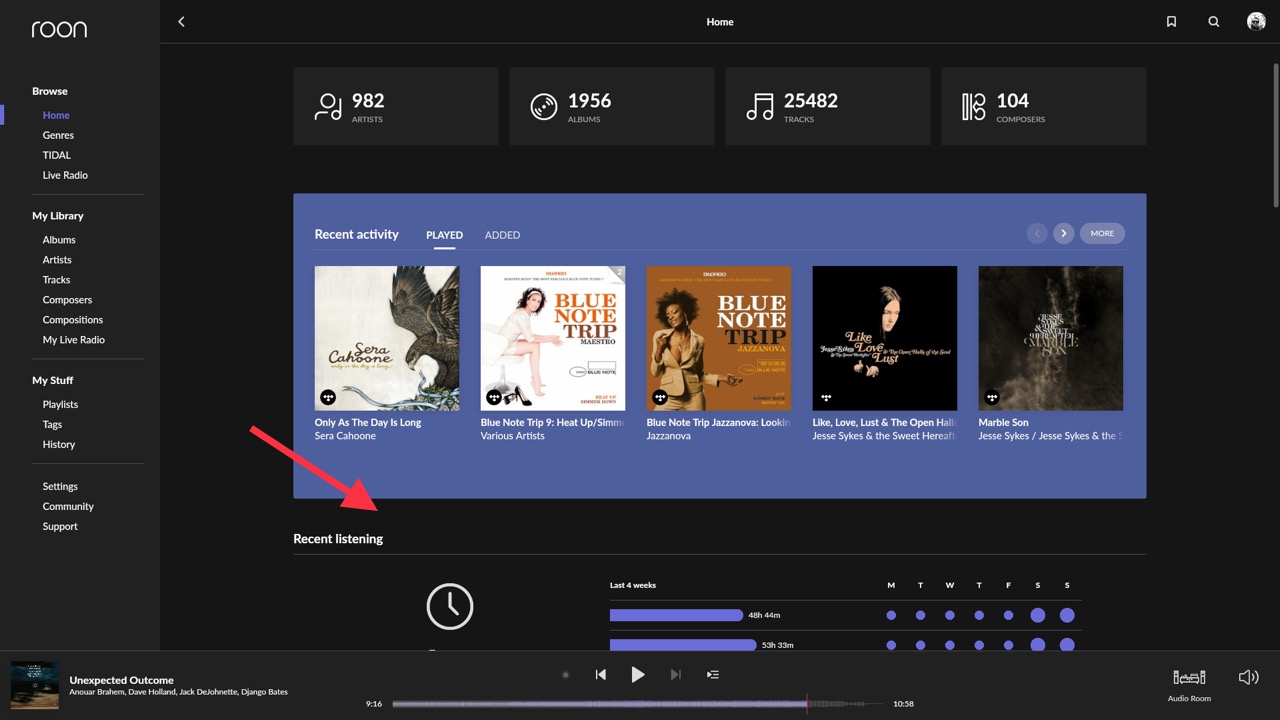Click the Albums disc icon in the 1956 card
This screenshot has height=720, width=1280.
pos(544,107)
